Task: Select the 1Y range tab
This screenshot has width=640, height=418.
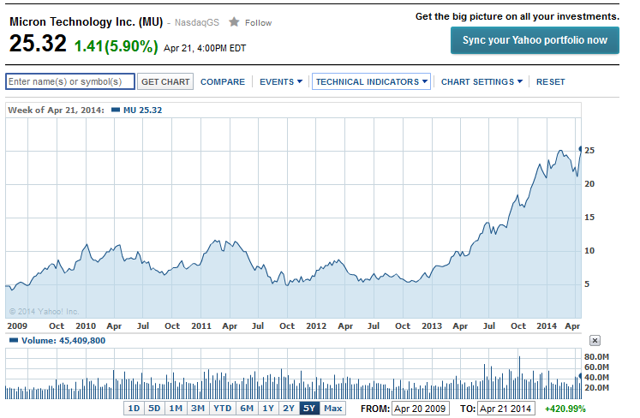Action: (x=268, y=408)
